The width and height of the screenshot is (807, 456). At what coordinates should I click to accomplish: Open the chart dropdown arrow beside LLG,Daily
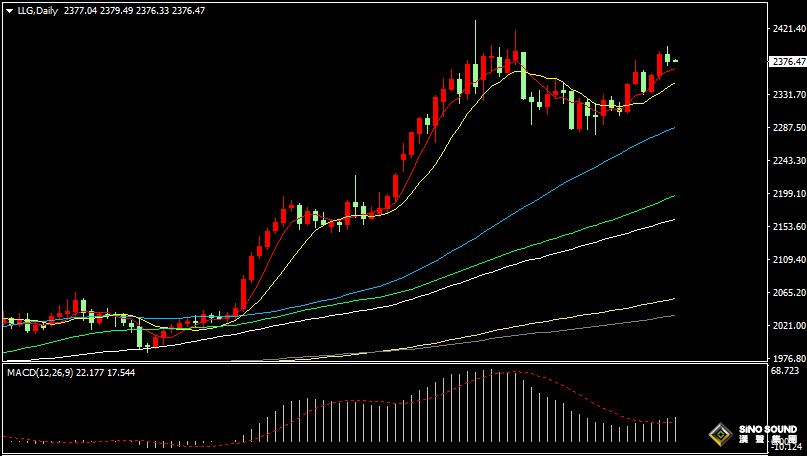click(x=9, y=11)
